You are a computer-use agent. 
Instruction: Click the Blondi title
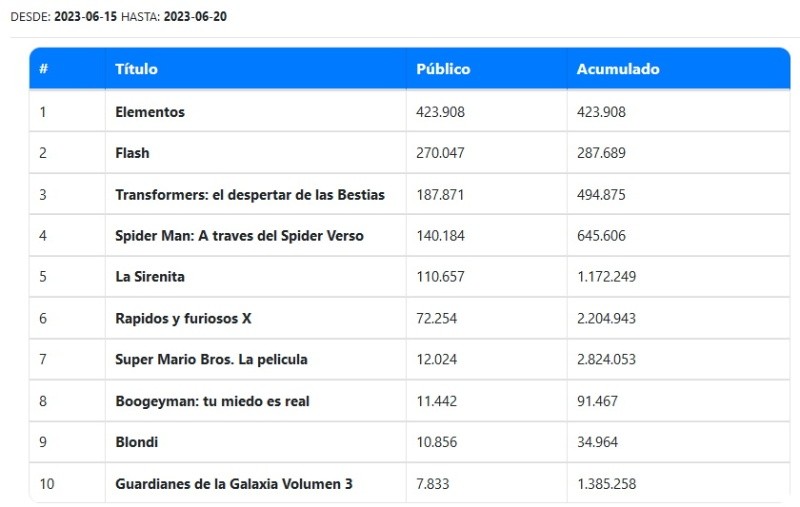point(137,442)
